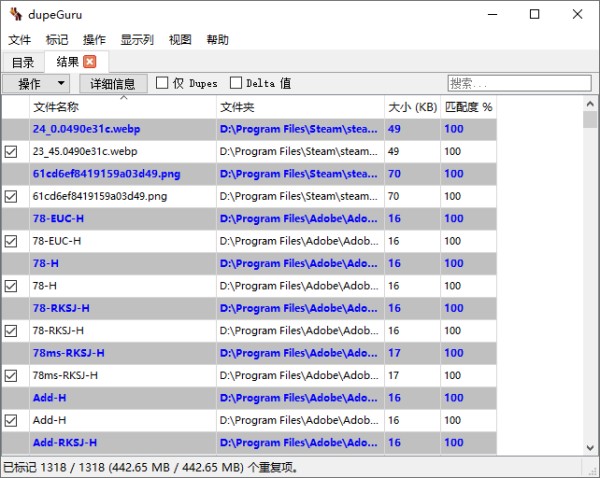
Task: Open the 视图 menu
Action: [180, 39]
